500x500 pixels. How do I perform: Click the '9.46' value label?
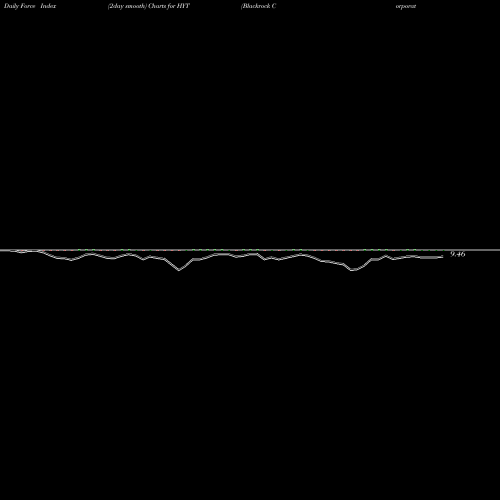click(457, 254)
